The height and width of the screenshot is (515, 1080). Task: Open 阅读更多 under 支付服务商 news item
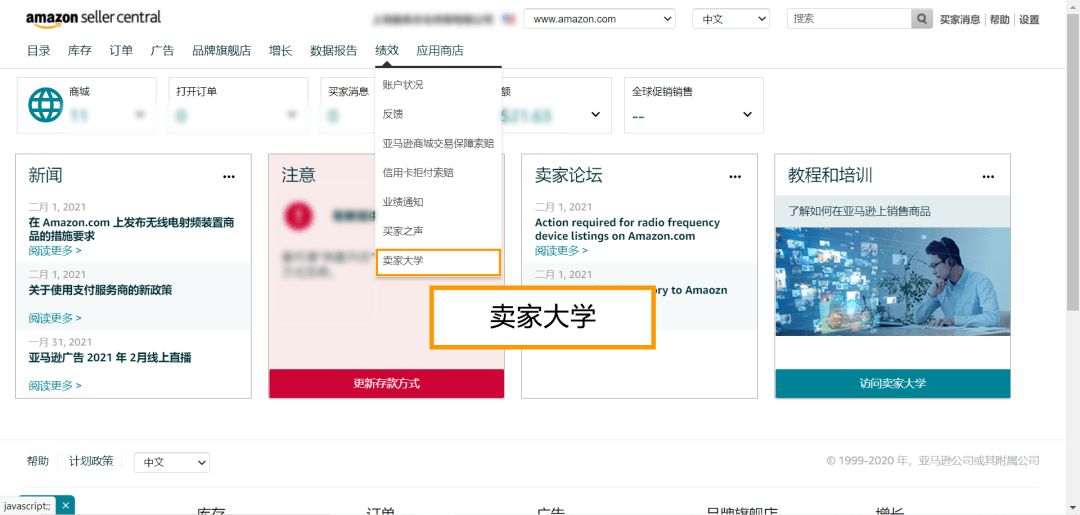(x=55, y=317)
